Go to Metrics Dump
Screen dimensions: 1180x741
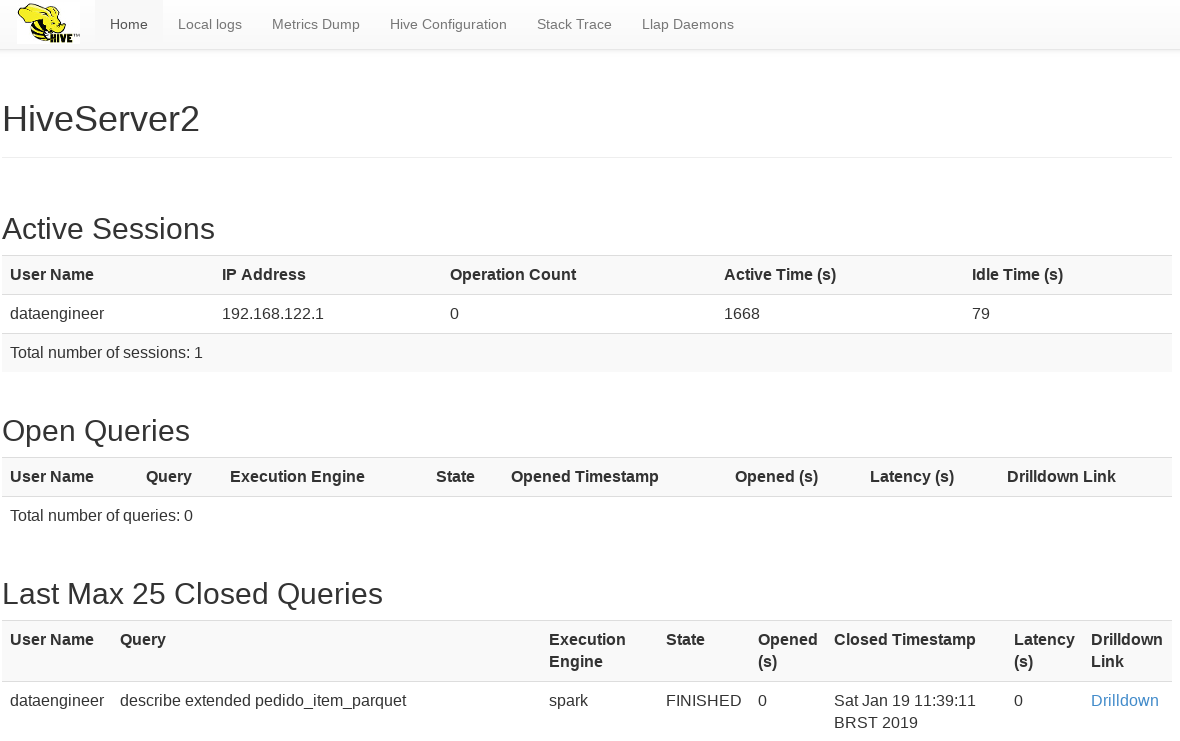[x=315, y=24]
